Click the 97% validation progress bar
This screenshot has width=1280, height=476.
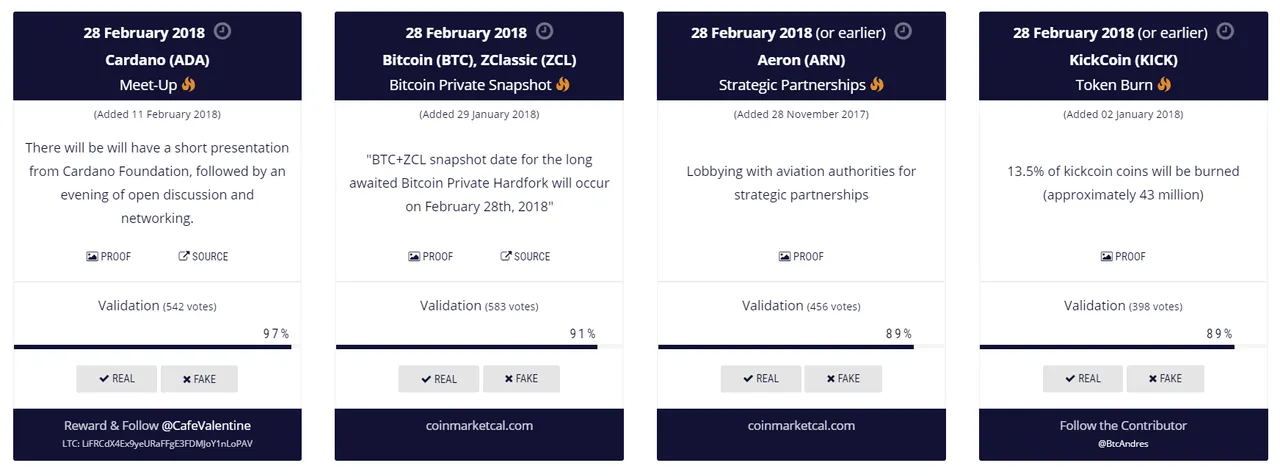[152, 347]
